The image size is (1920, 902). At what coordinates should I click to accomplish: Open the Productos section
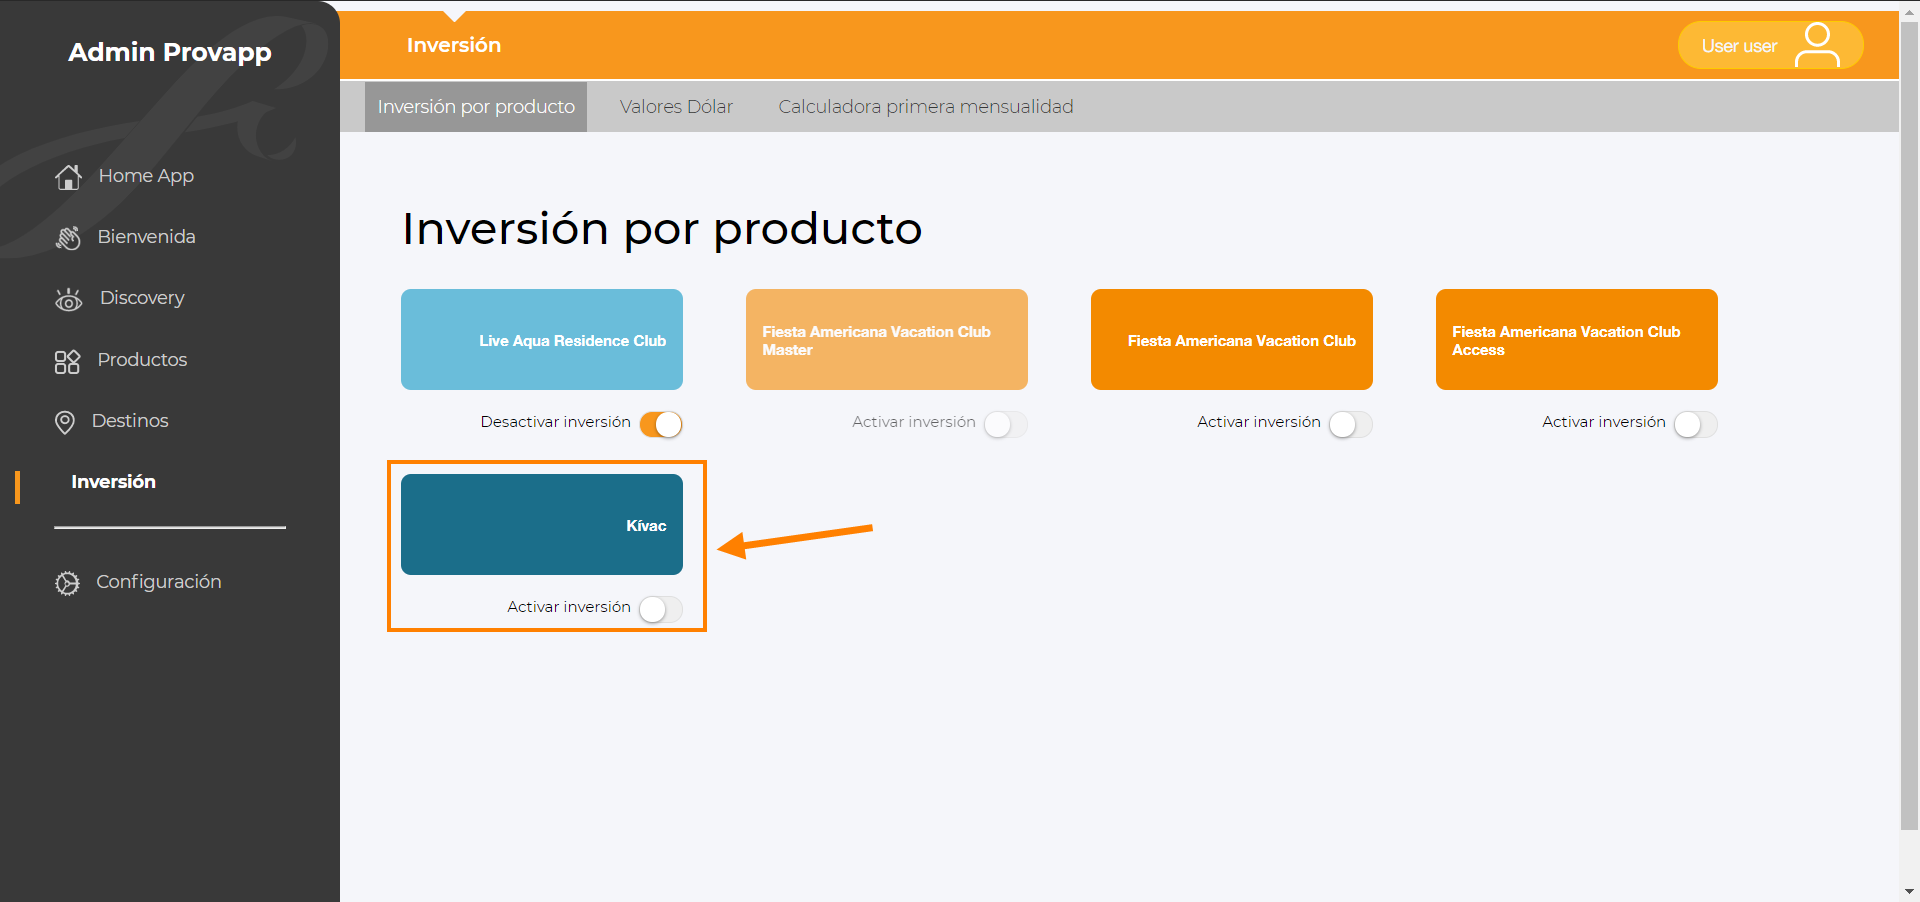142,360
